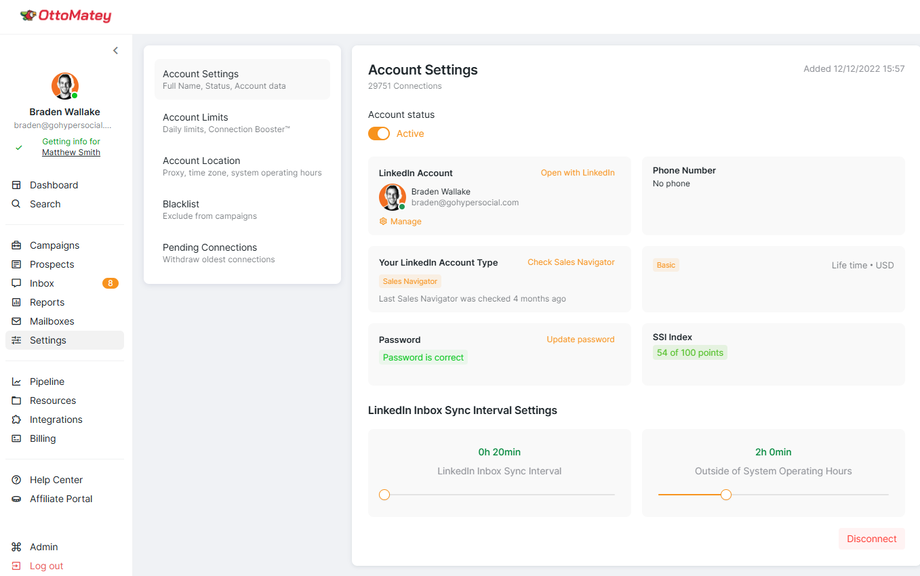This screenshot has height=576, width=920.
Task: Open the Blacklist tab
Action: [242, 209]
